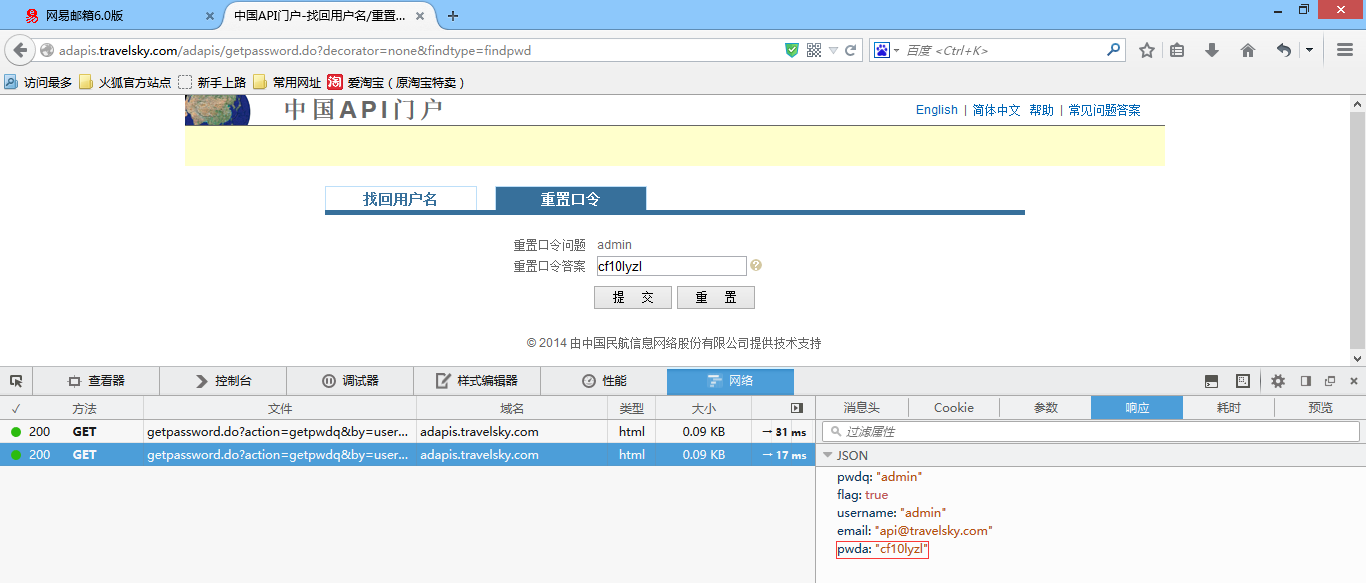Switch page language to 简体中文
This screenshot has height=583, width=1366.
(x=997, y=110)
